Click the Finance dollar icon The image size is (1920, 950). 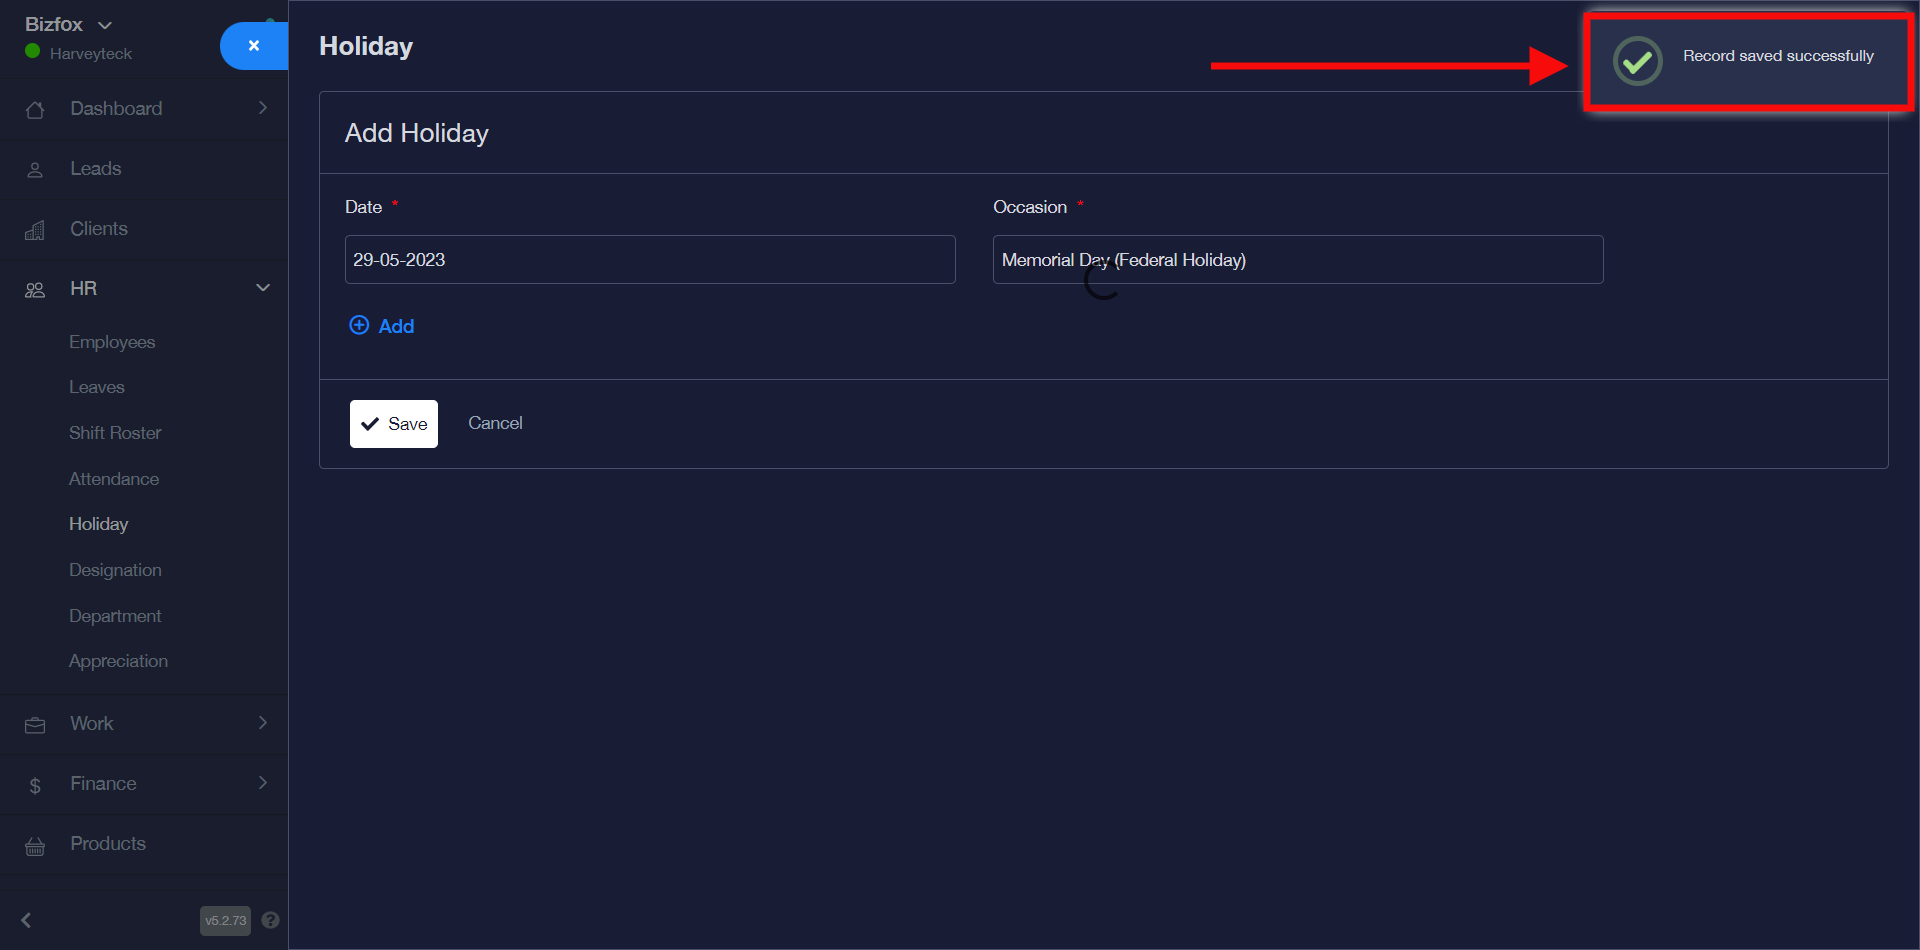point(35,786)
